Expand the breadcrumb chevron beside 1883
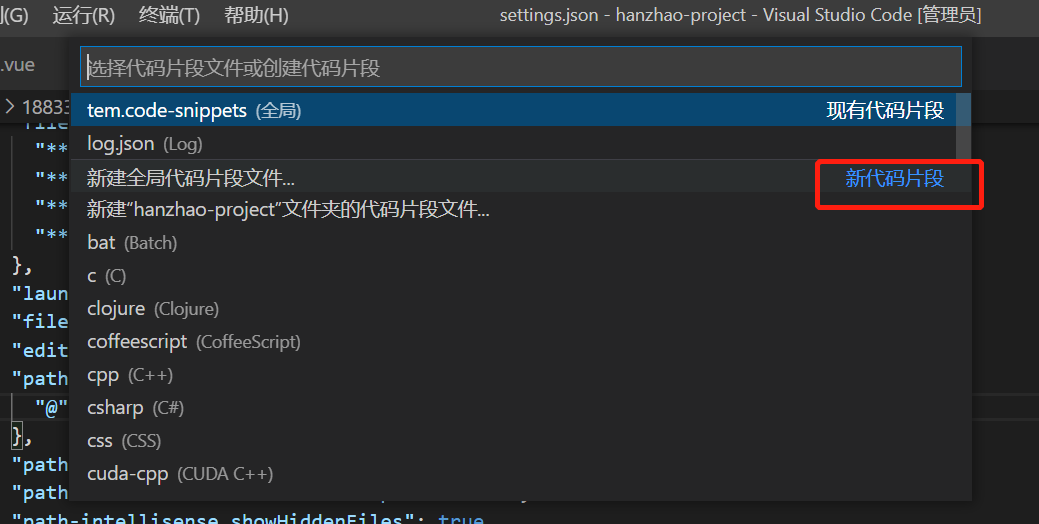 (x=9, y=106)
